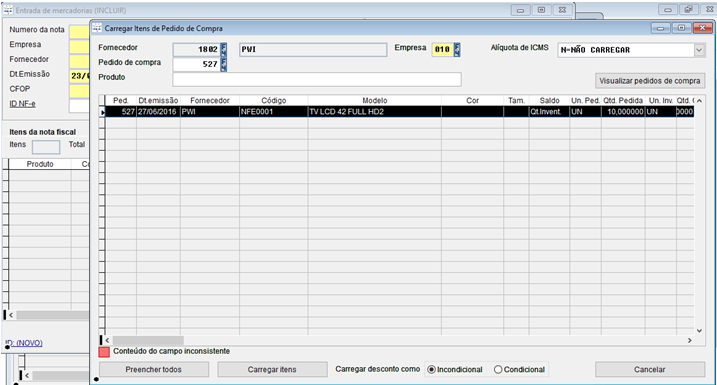717x385 pixels.
Task: Click the Carregar itens button
Action: coord(272,369)
